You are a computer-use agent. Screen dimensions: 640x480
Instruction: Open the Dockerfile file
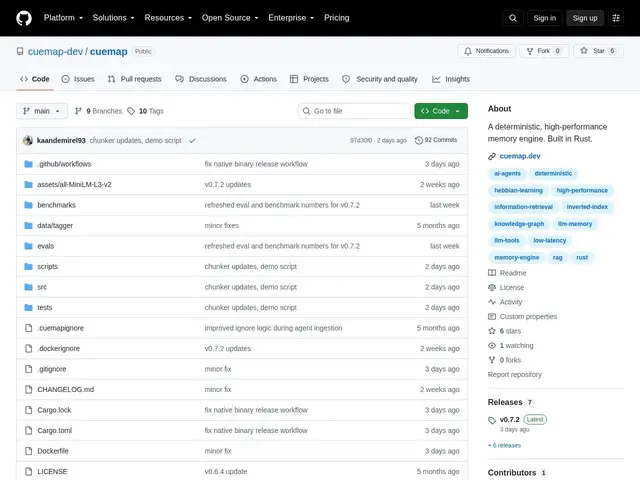53,451
